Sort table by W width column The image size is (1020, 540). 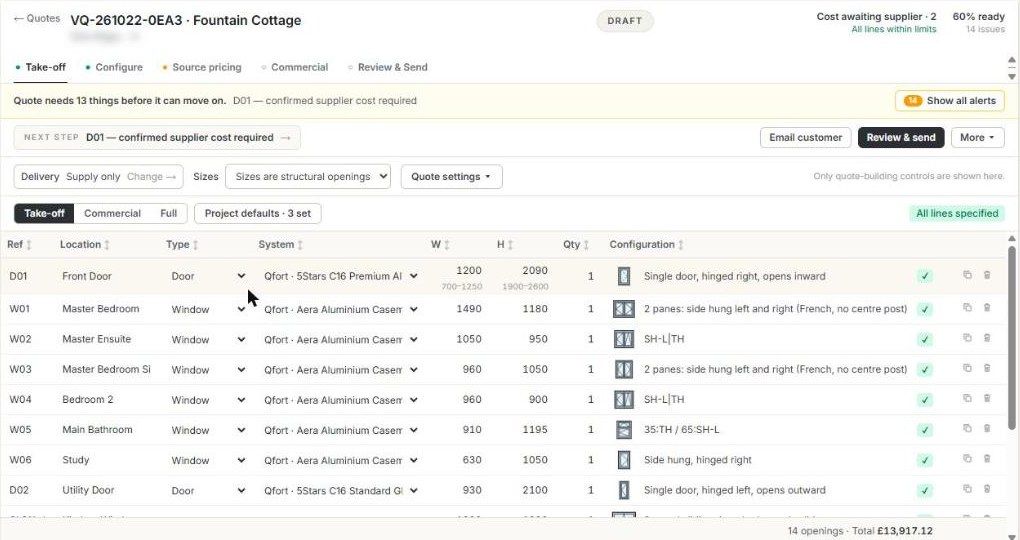(440, 245)
